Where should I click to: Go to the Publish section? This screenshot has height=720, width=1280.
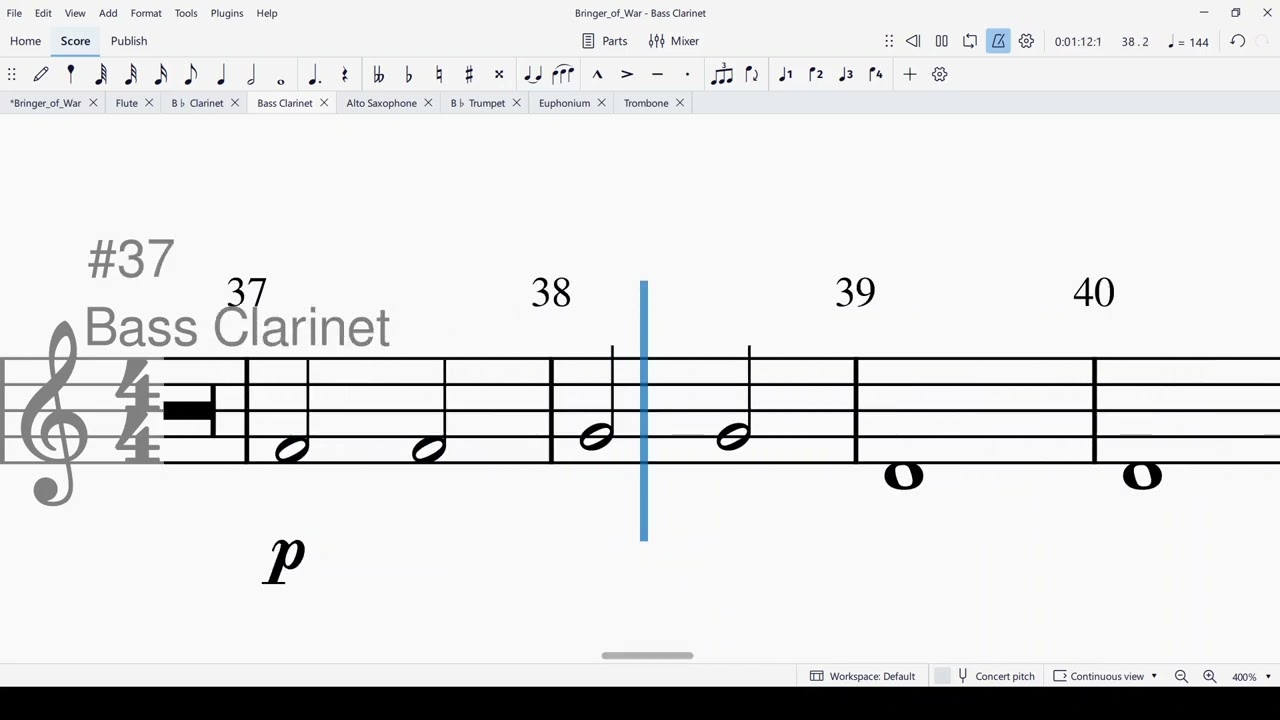(x=129, y=41)
